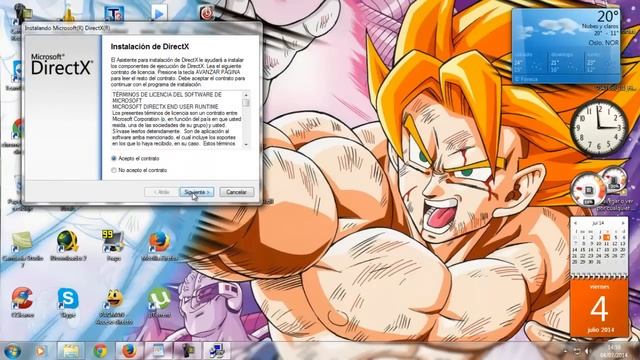
Task: Open the weather gadget showing 20°
Action: [x=566, y=46]
